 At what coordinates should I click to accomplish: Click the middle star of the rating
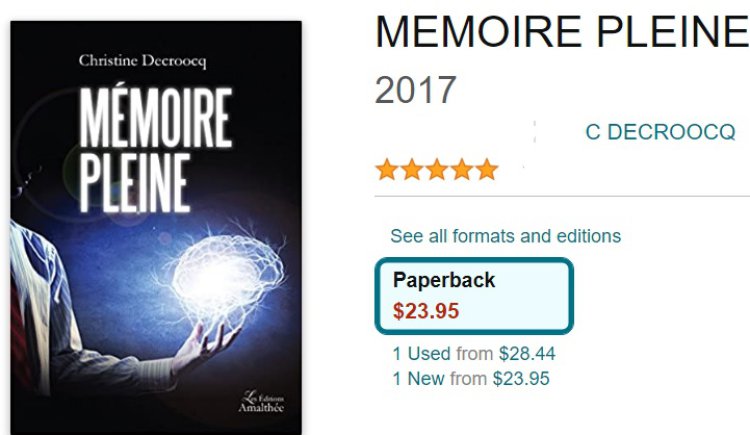coord(437,170)
